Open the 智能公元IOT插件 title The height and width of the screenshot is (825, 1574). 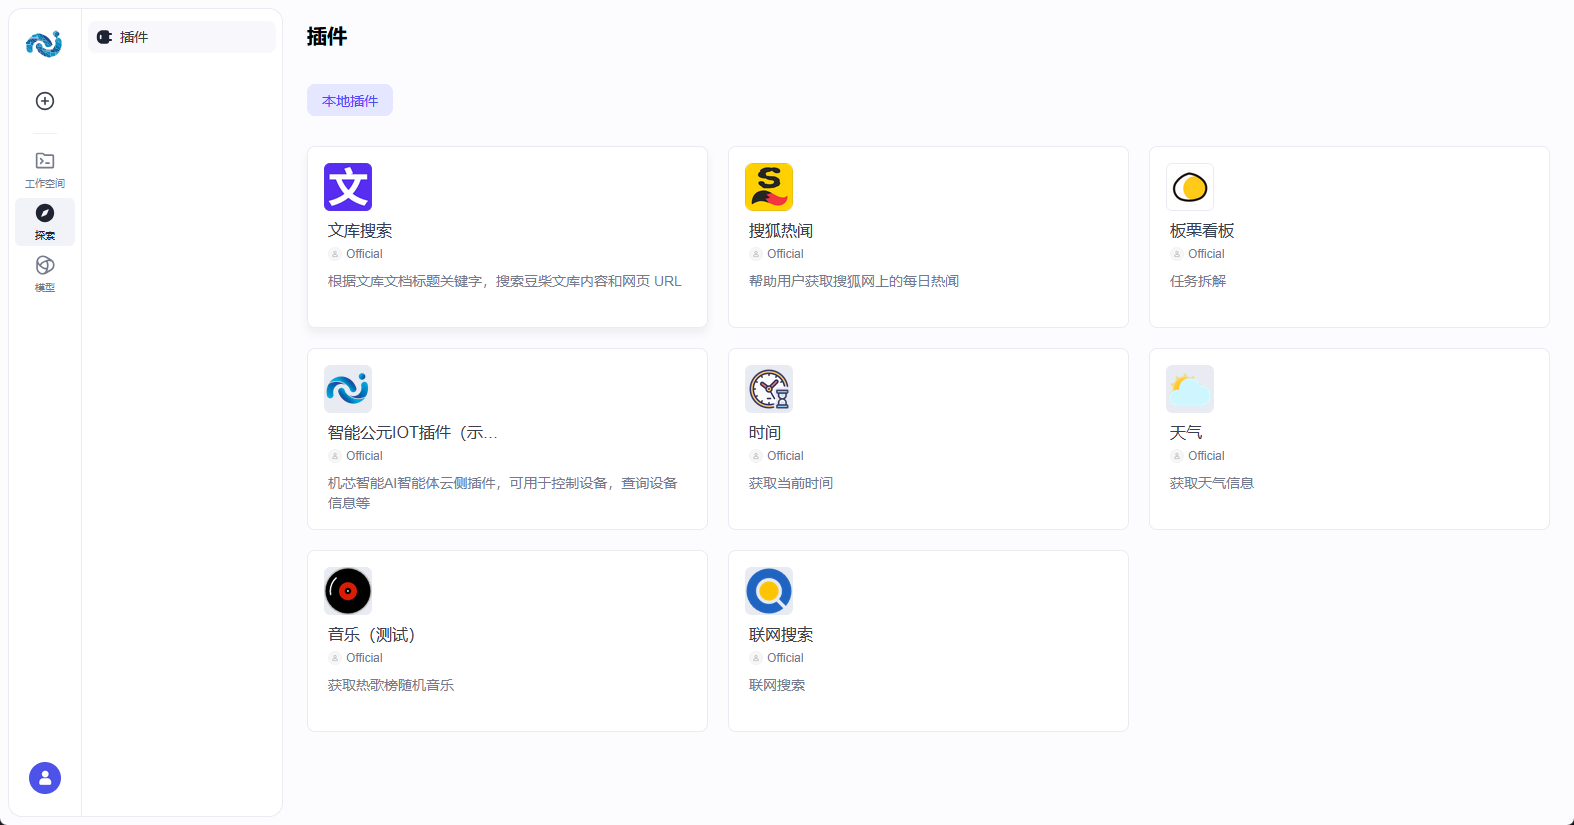coord(412,433)
